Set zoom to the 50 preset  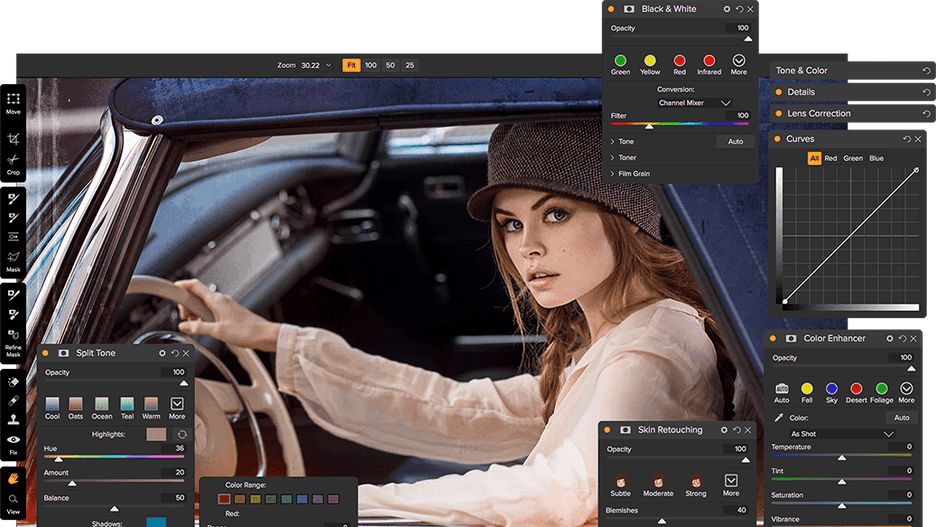(390, 65)
